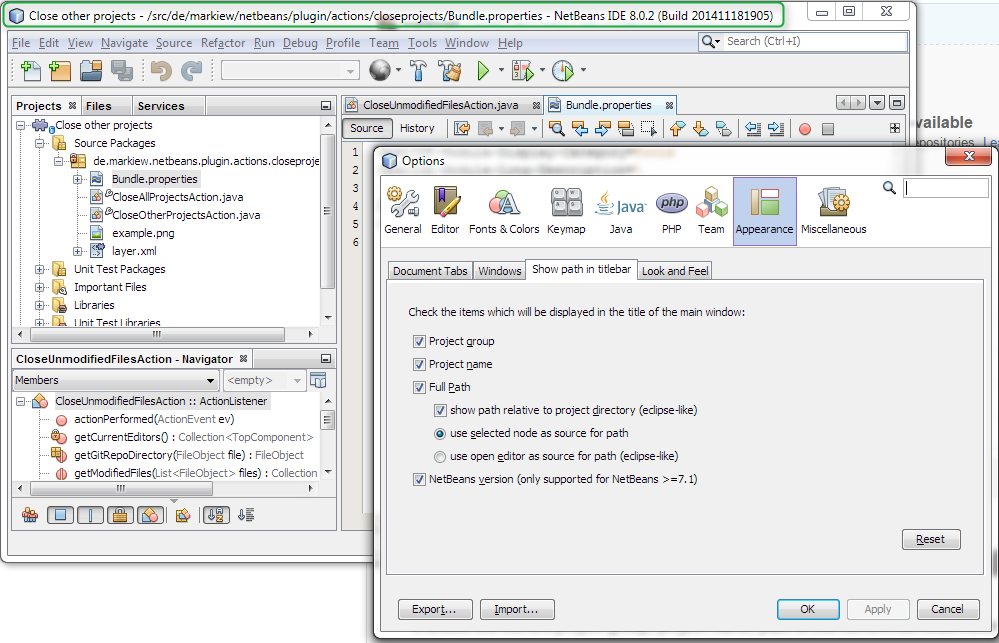Open the Members dropdown in Navigator

115,380
